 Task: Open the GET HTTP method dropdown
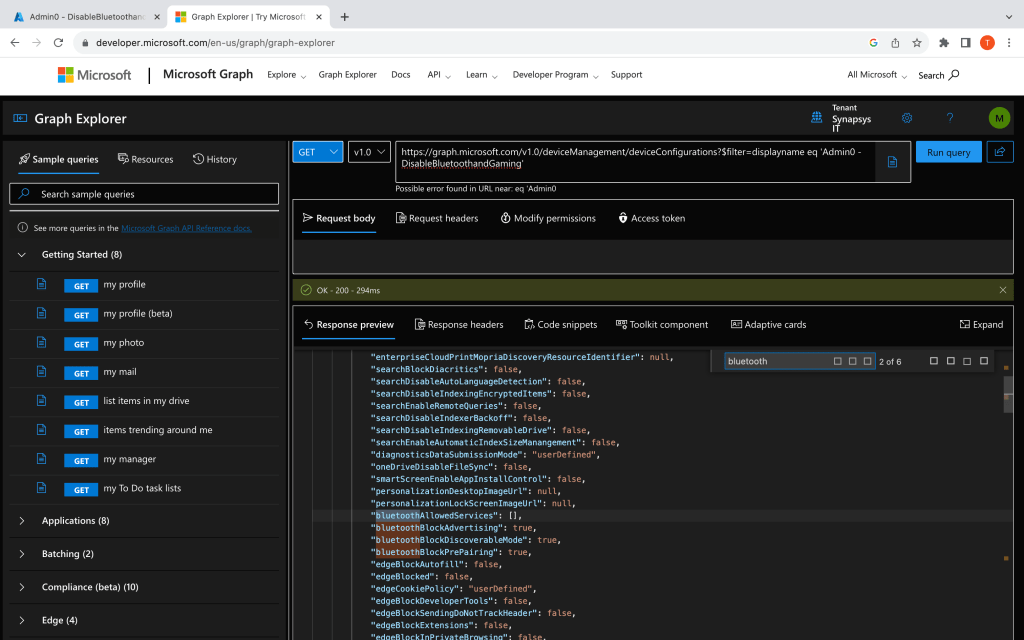pos(317,152)
